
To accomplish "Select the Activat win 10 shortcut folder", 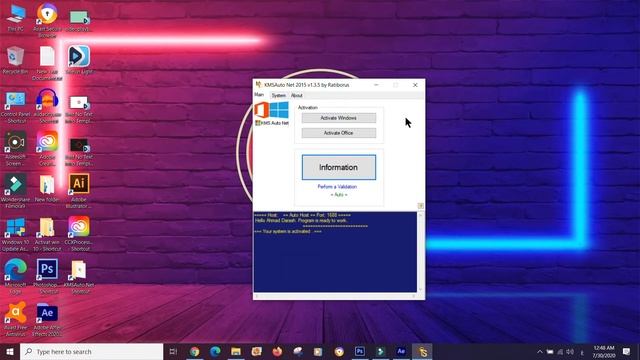I will [x=47, y=234].
